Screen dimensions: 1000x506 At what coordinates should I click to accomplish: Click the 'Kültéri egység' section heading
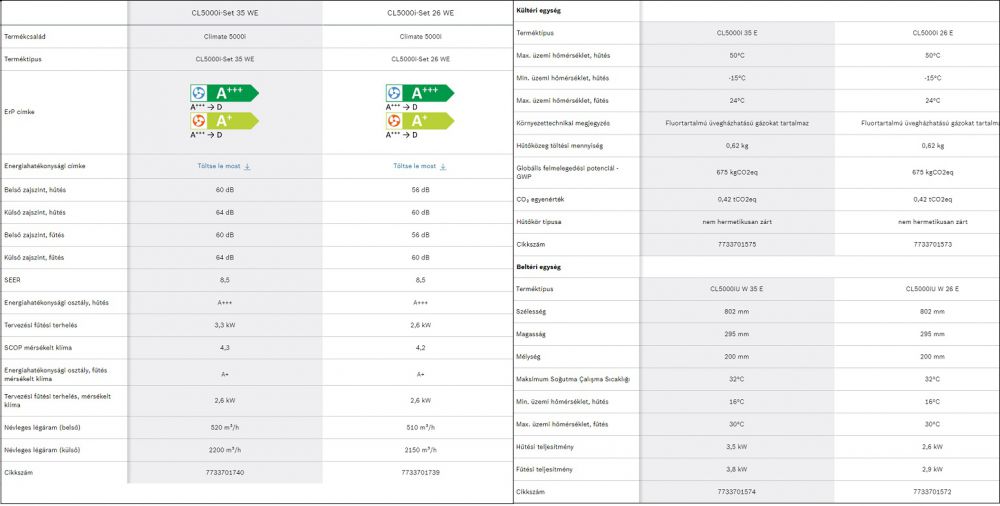pyautogui.click(x=538, y=11)
